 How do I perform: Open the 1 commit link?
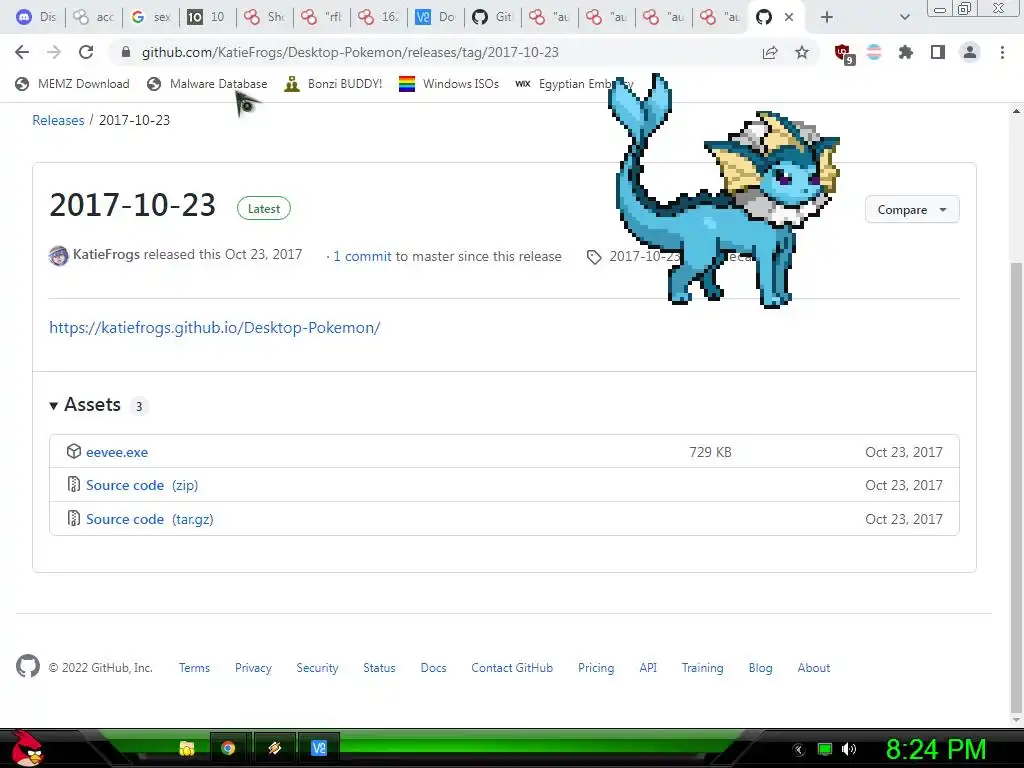click(x=362, y=256)
